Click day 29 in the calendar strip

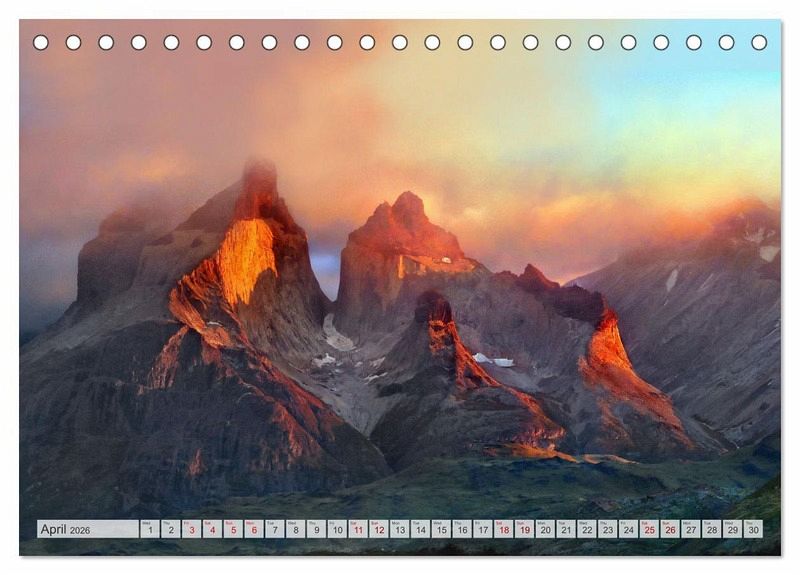(733, 529)
